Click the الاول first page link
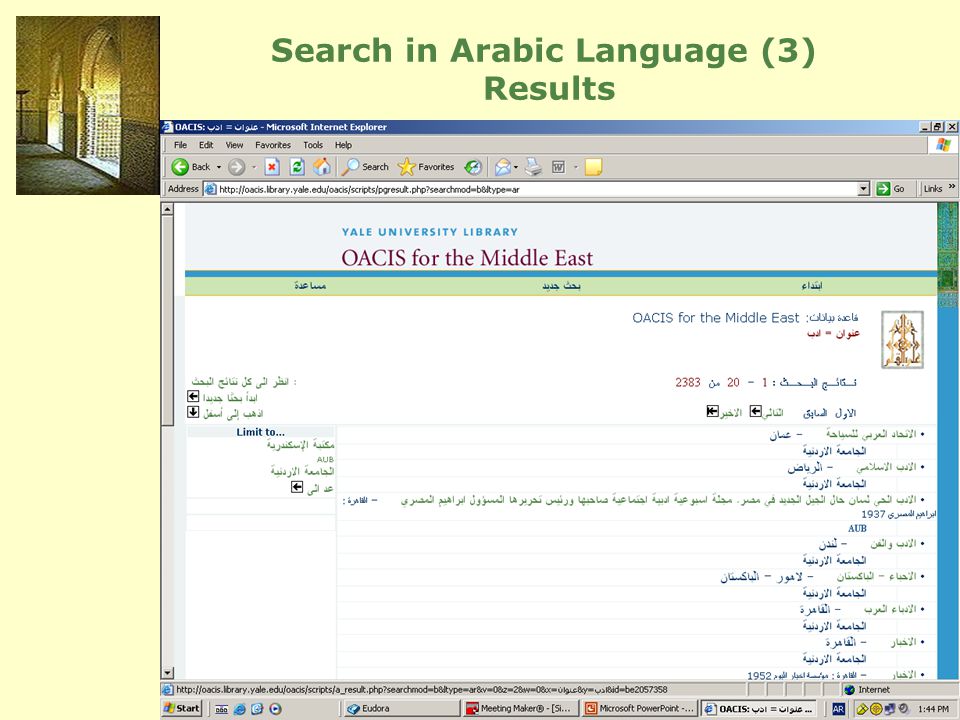 tap(846, 413)
